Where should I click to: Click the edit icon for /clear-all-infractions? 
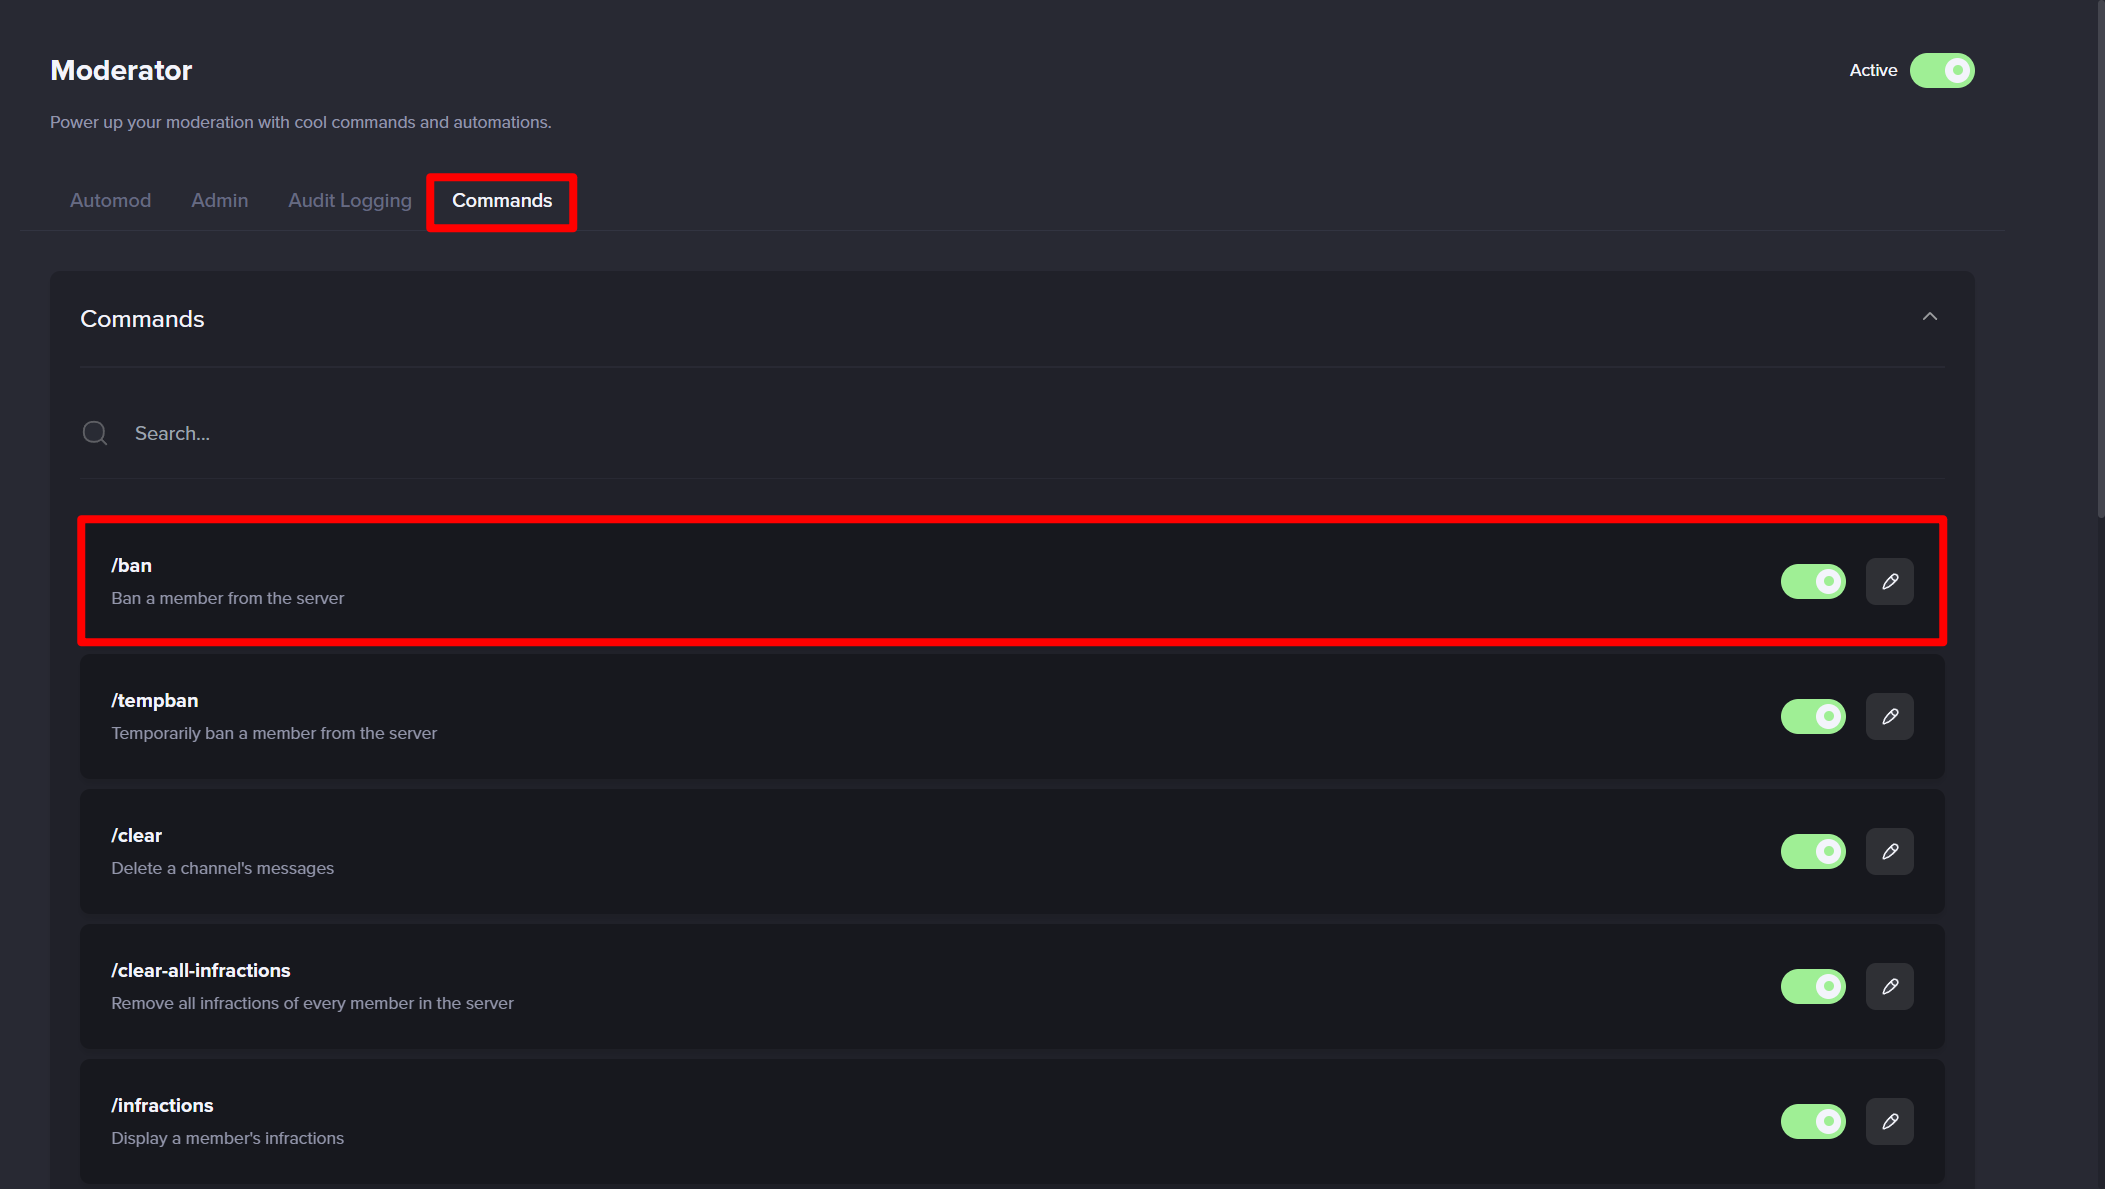tap(1890, 986)
